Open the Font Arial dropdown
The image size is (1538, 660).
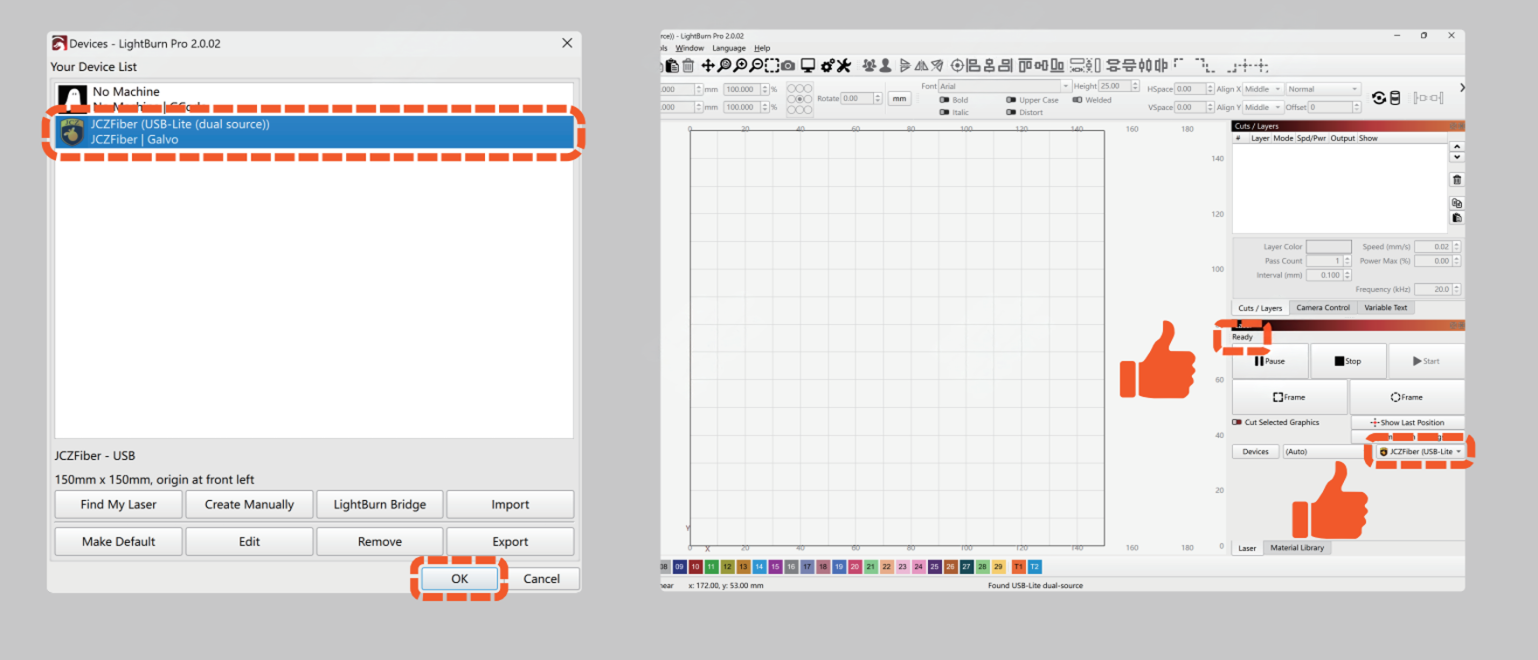click(1005, 86)
